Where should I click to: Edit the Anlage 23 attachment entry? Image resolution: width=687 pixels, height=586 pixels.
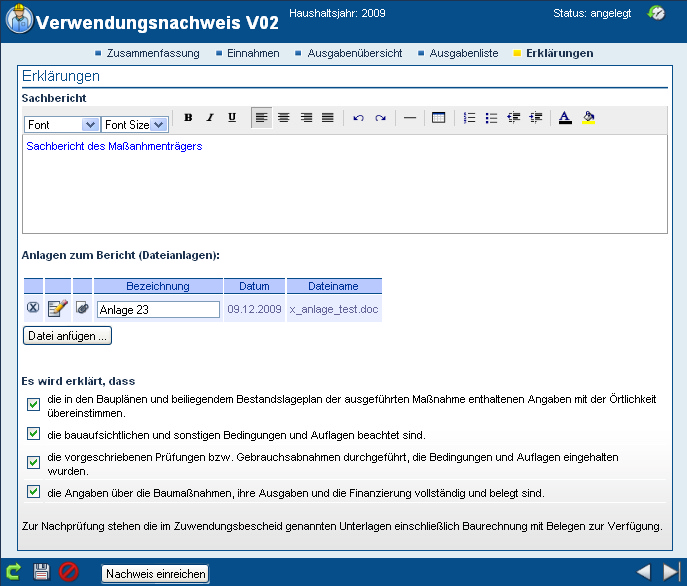point(58,308)
